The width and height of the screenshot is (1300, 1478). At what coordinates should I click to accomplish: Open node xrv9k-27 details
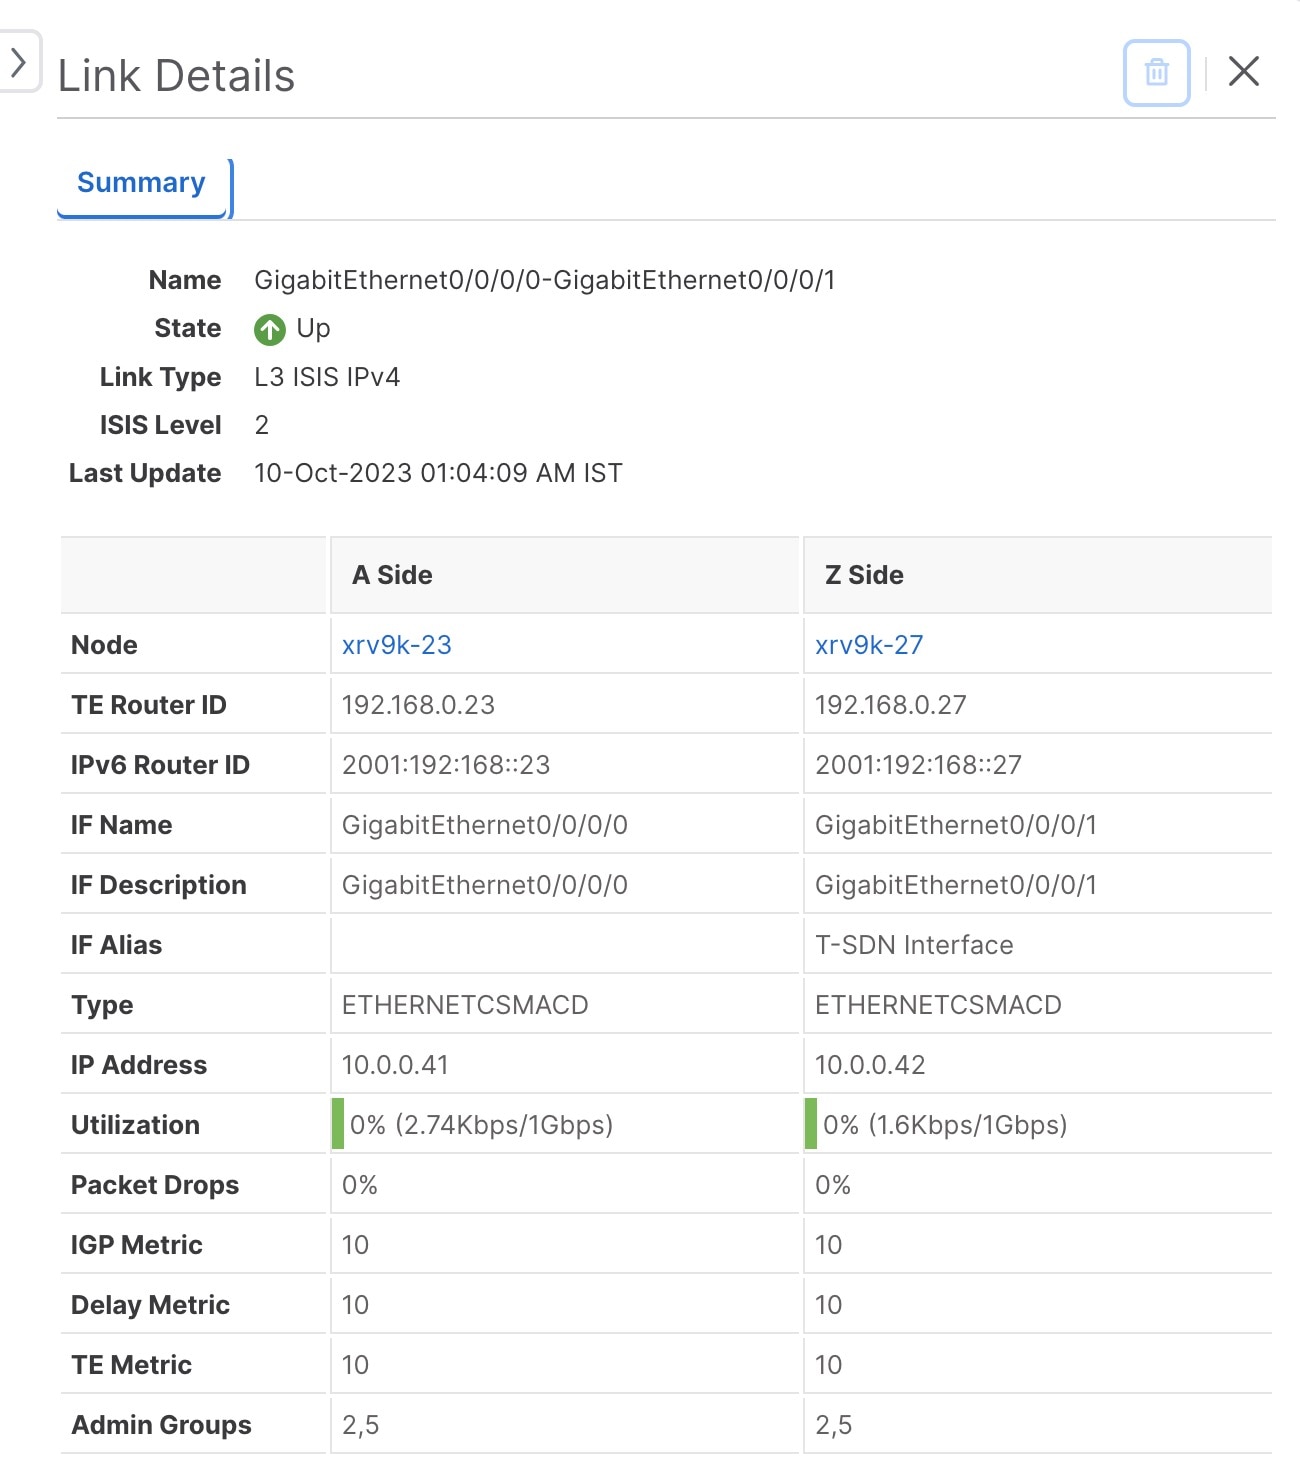[869, 645]
